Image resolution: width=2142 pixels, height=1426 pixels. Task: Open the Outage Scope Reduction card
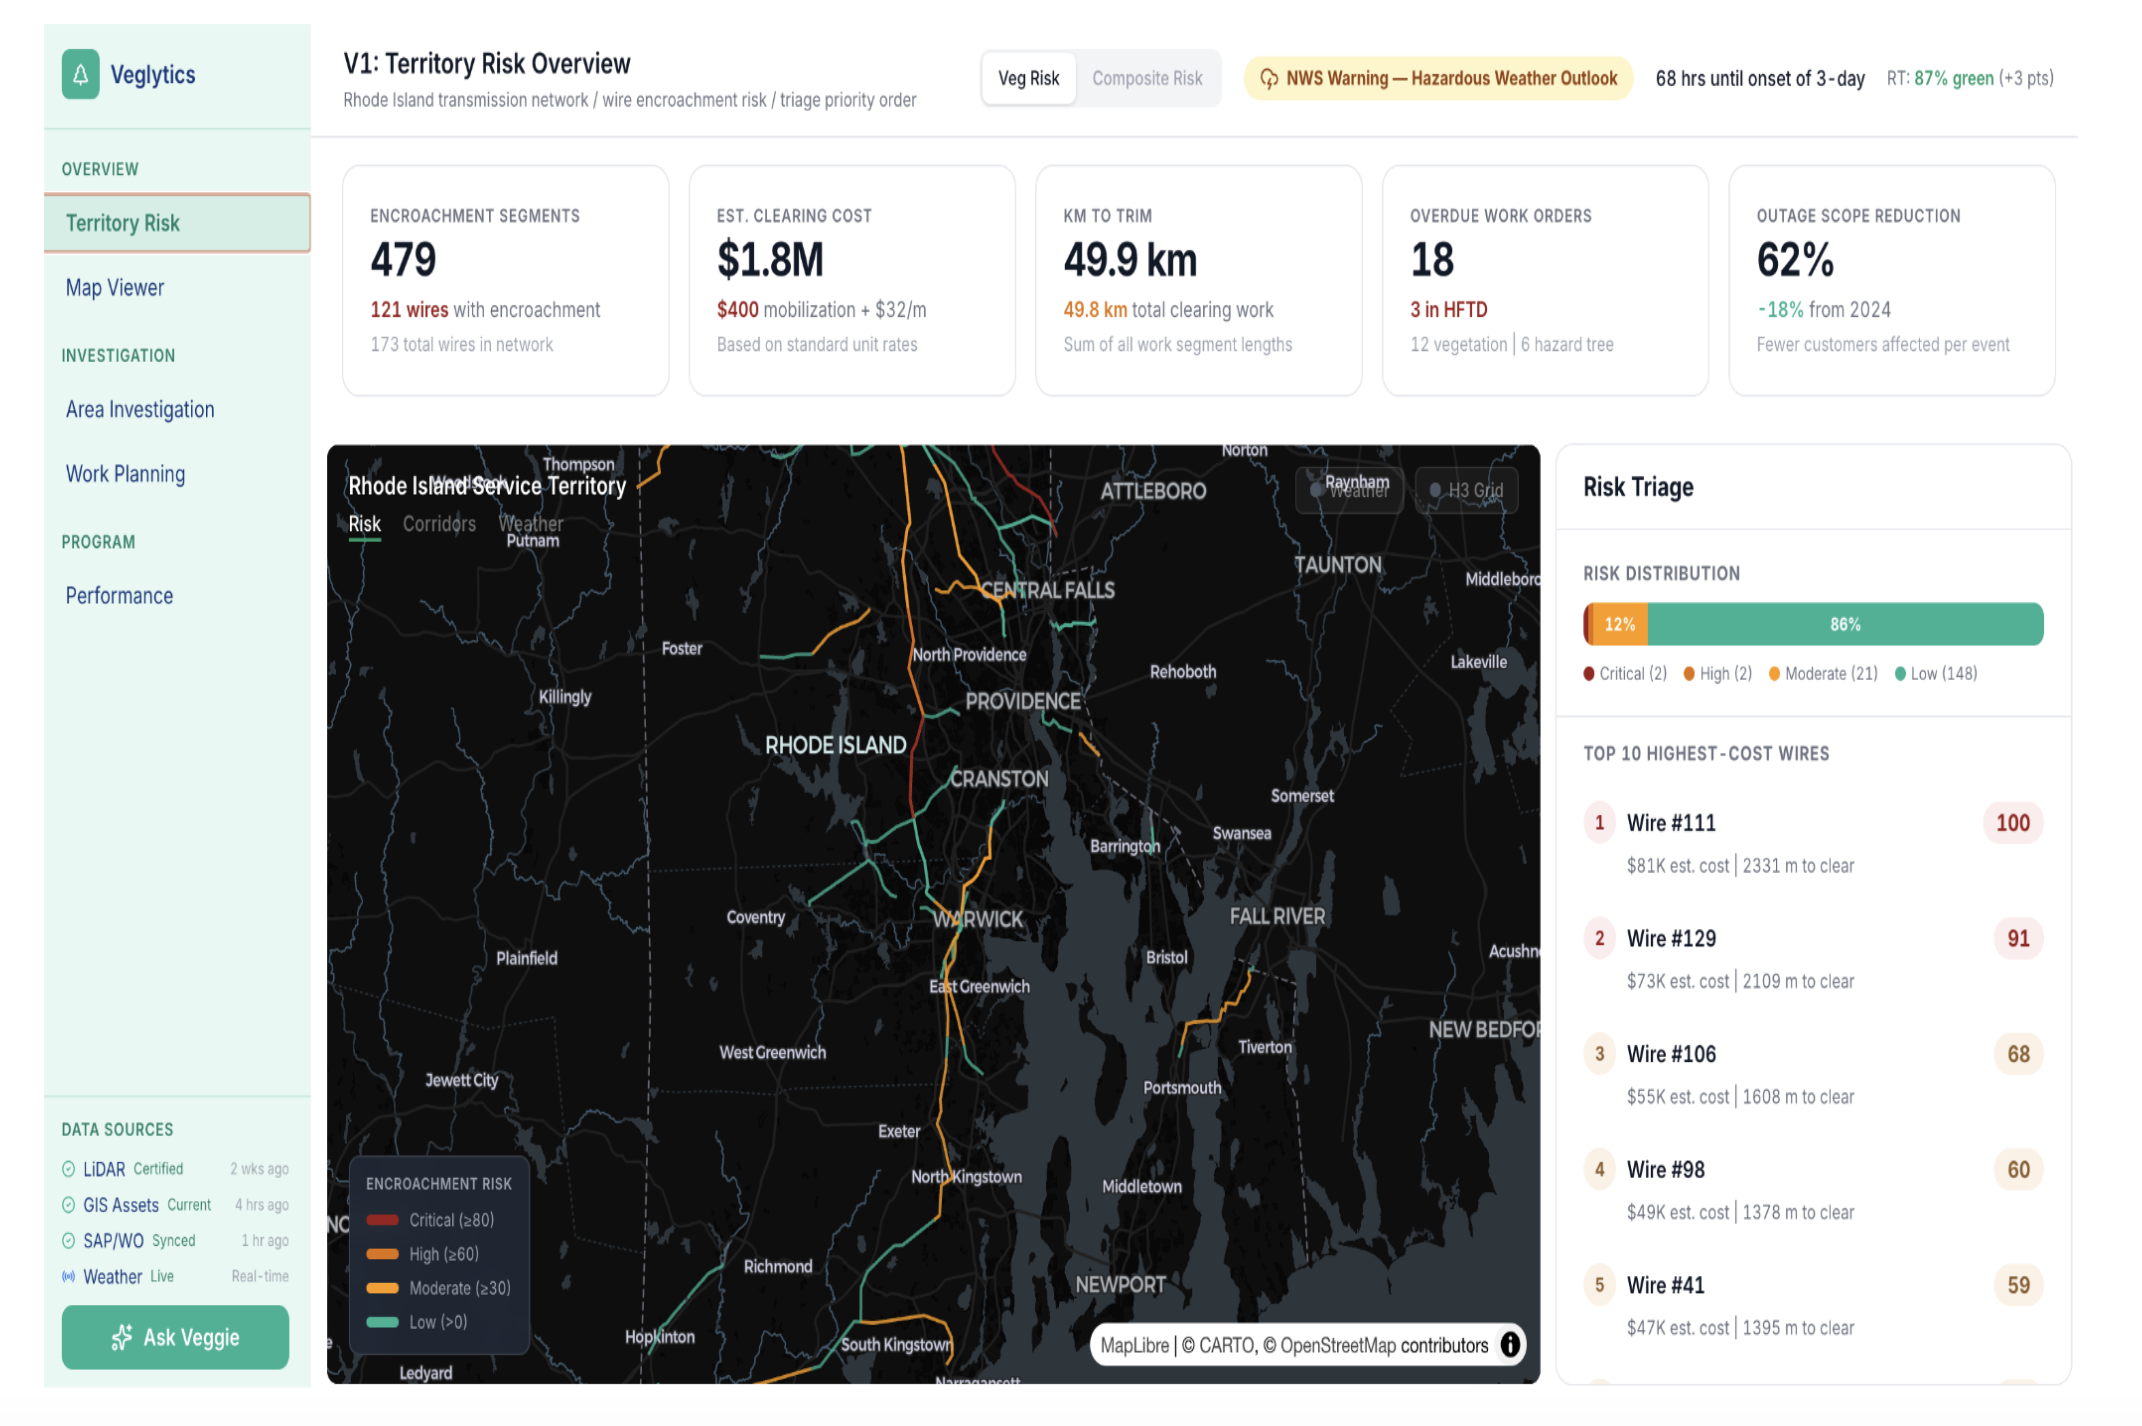[x=1892, y=280]
